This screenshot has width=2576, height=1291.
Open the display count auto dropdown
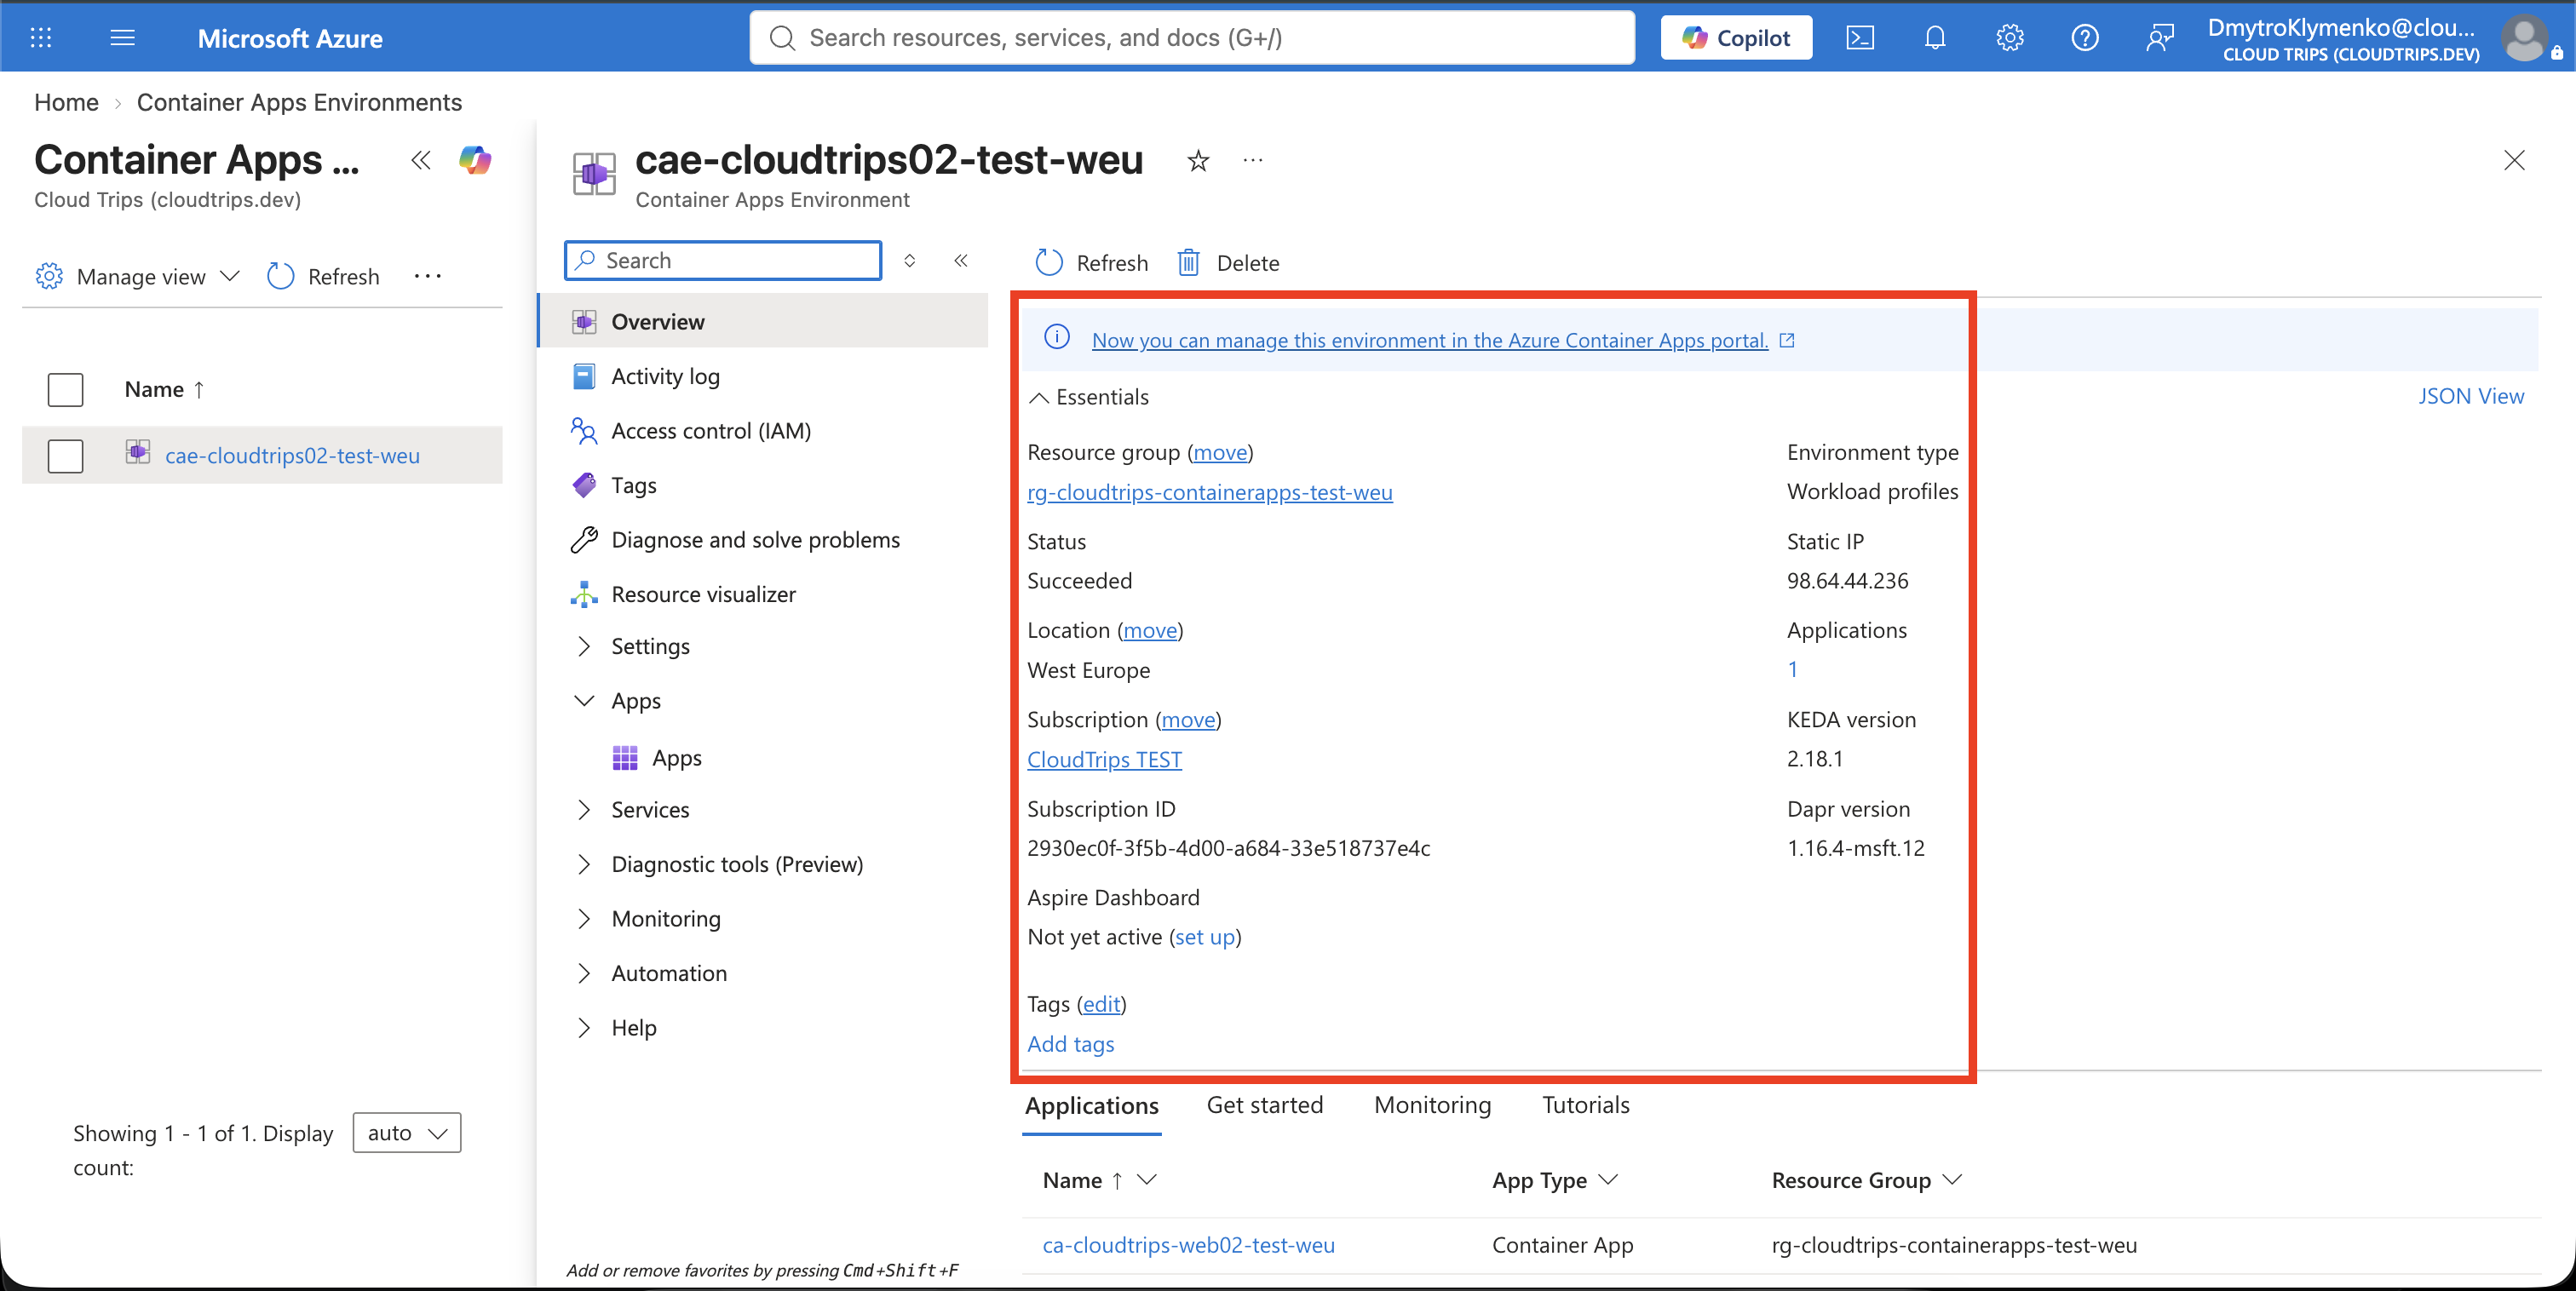coord(407,1133)
